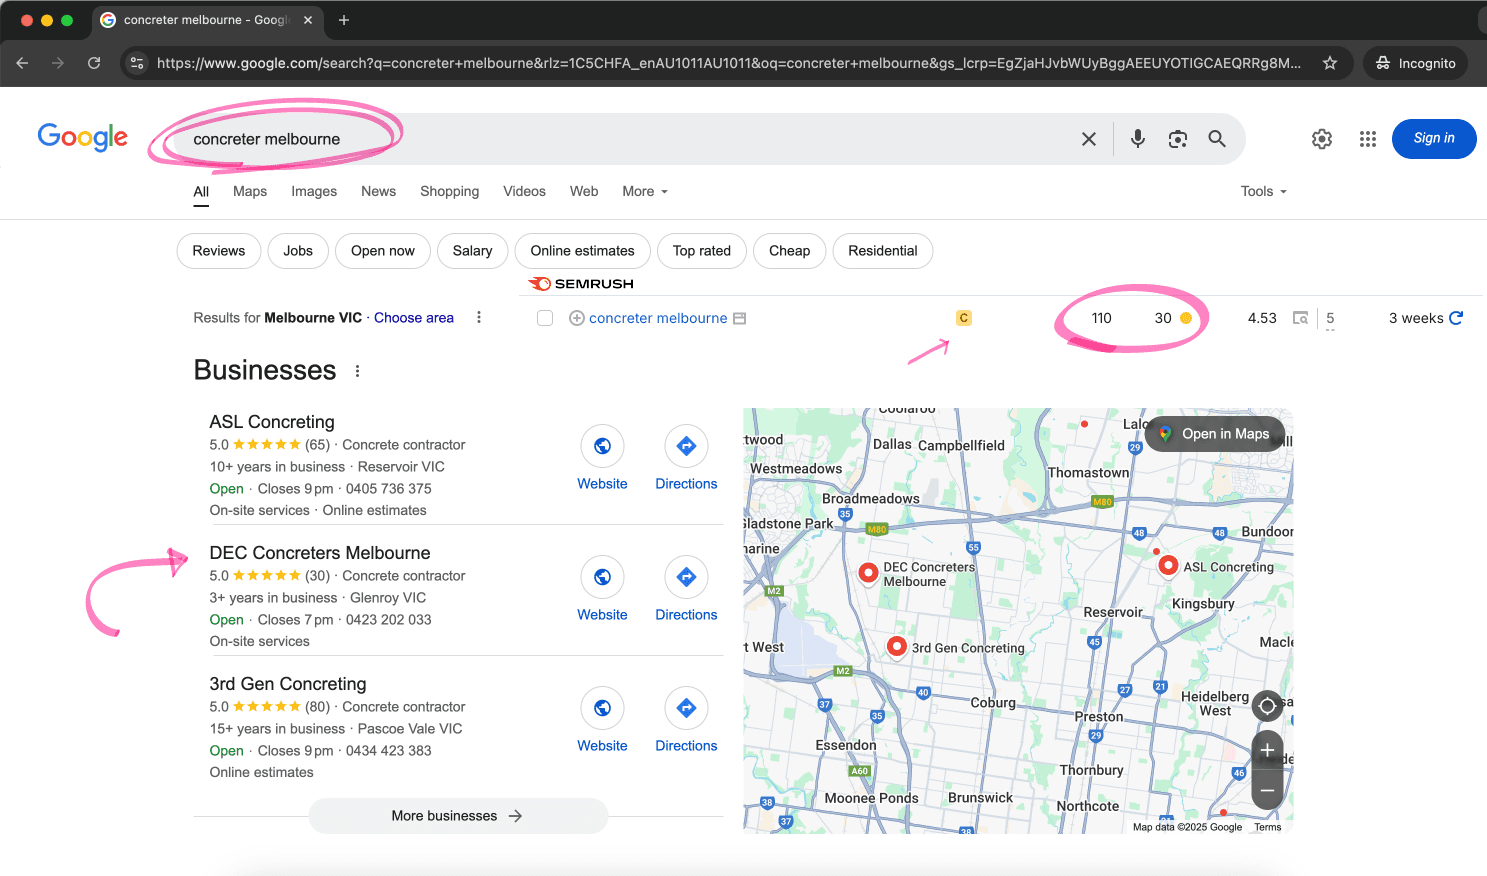
Task: Switch to the Images tab
Action: pos(314,191)
